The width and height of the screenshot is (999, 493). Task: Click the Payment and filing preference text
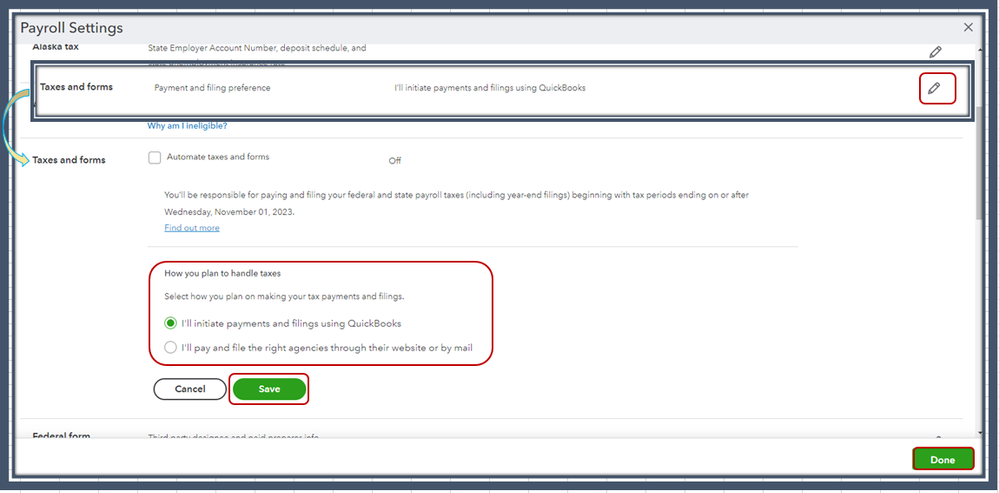(x=212, y=88)
